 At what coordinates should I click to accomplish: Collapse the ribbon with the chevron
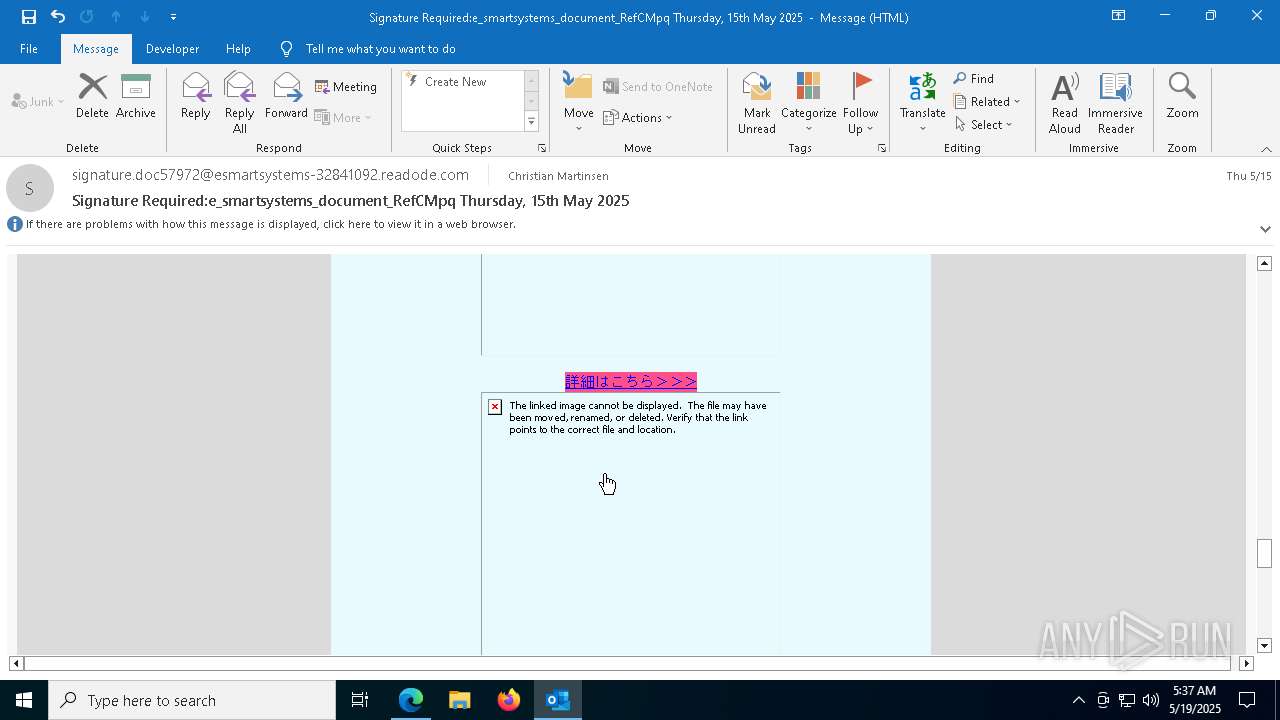1266,149
